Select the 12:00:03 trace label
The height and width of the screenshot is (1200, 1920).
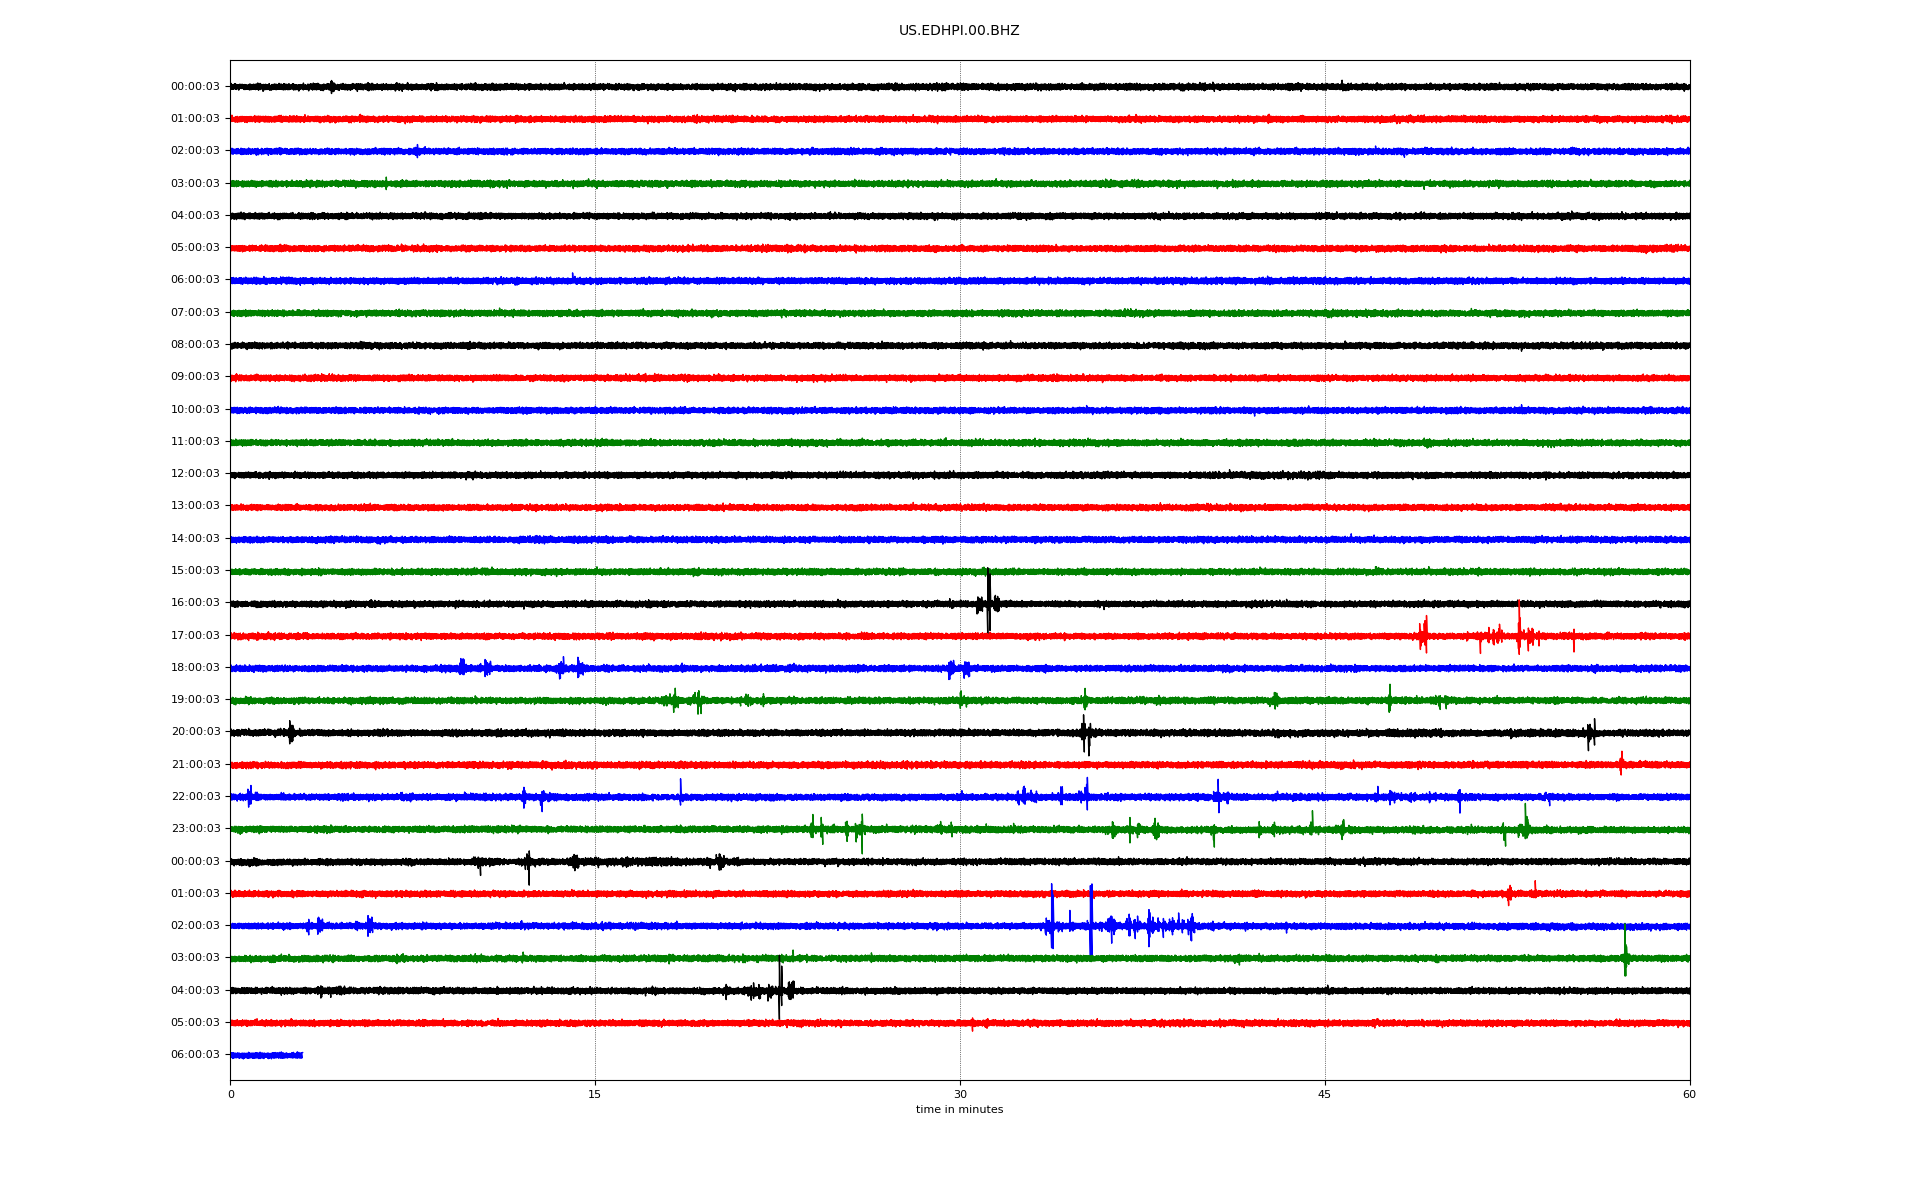pyautogui.click(x=195, y=473)
